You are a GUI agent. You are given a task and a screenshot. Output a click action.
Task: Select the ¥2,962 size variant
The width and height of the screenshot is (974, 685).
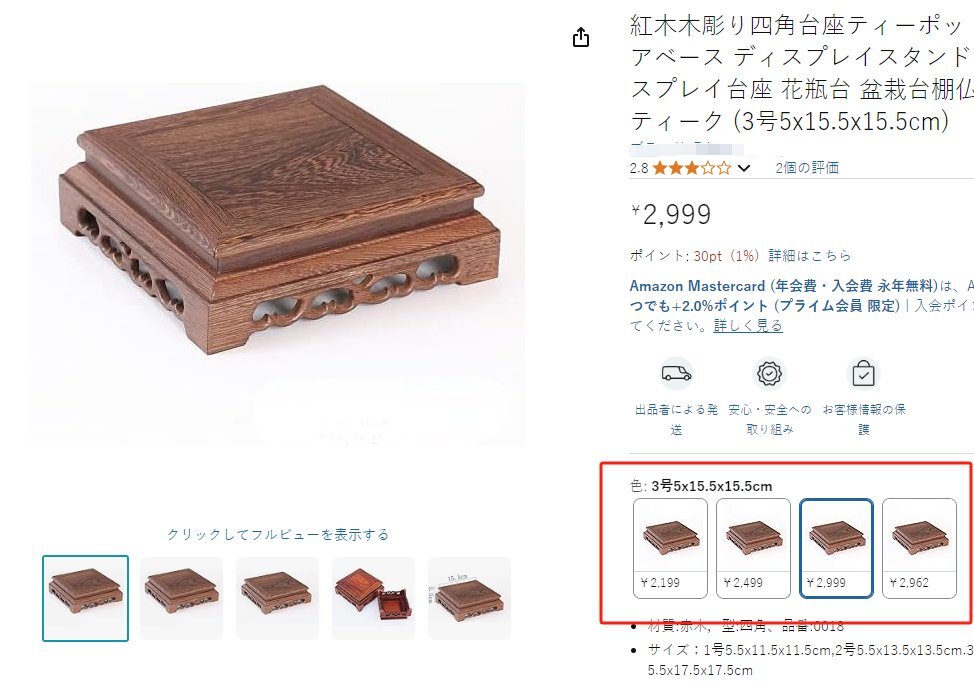tap(919, 548)
